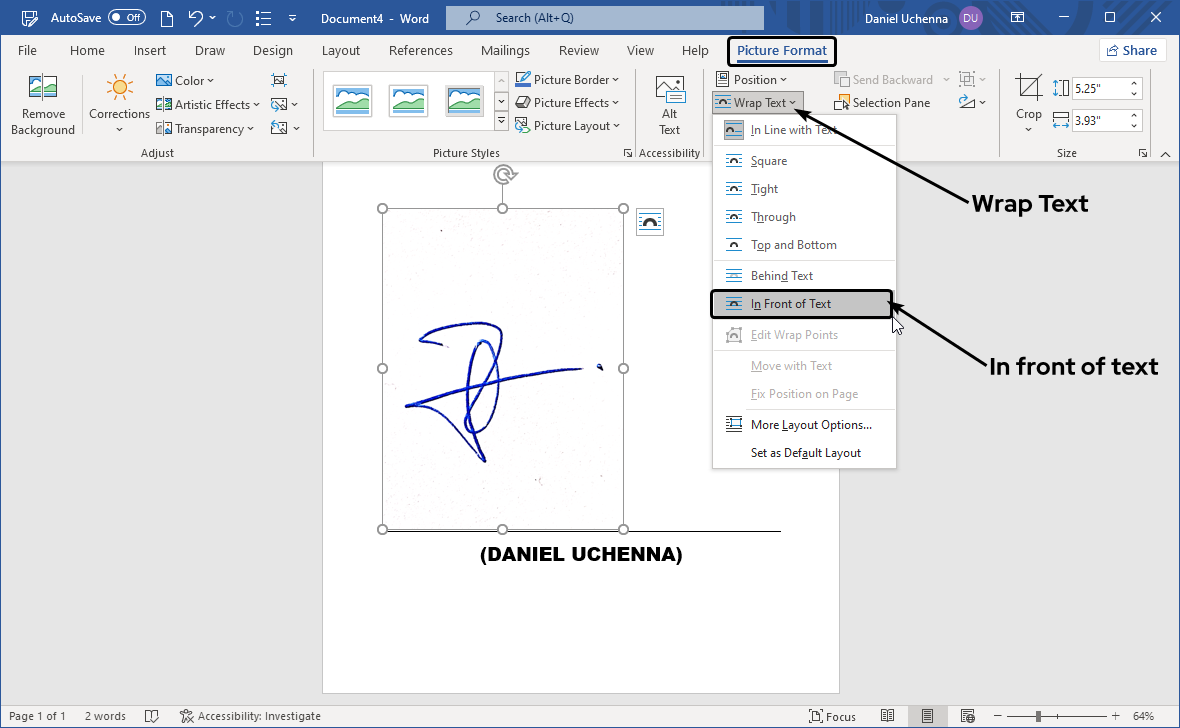The image size is (1180, 728).
Task: Switch to the Picture Format tab
Action: pyautogui.click(x=781, y=50)
